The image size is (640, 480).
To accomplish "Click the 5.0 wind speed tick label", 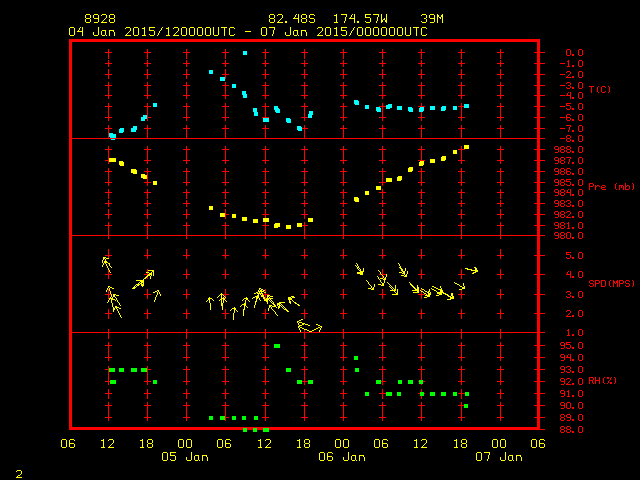I will [574, 256].
